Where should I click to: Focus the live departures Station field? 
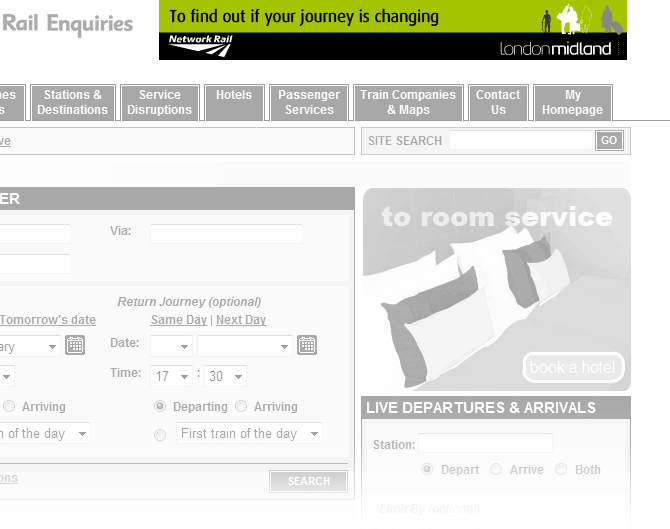tap(485, 443)
